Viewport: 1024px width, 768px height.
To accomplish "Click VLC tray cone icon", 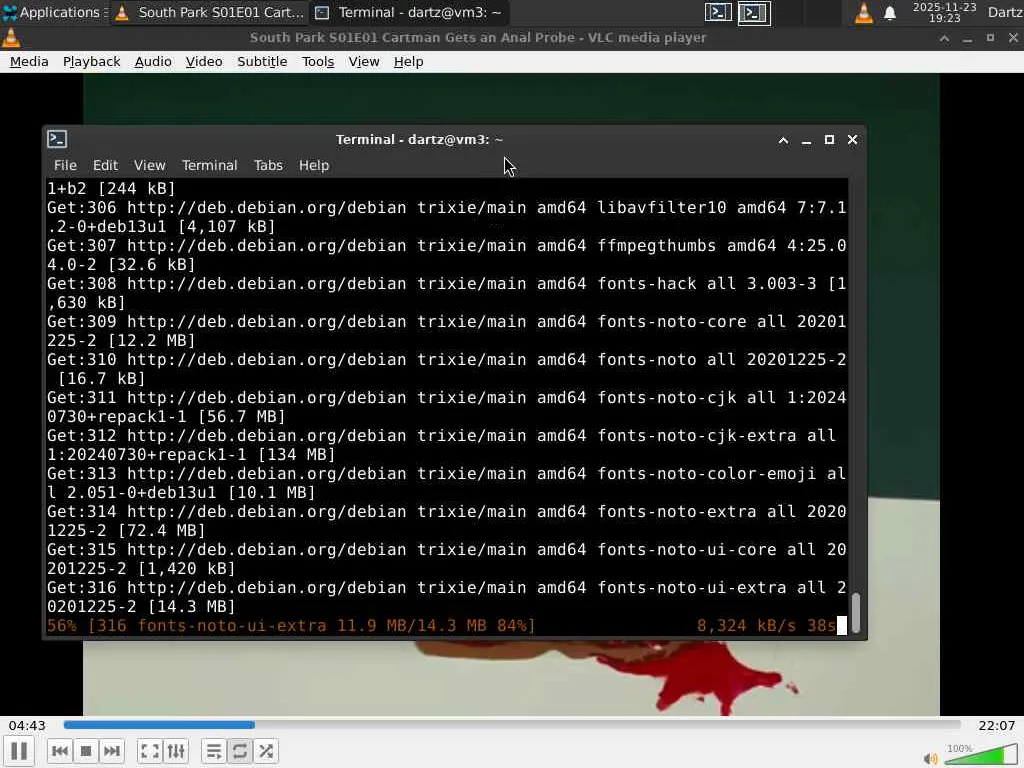I will click(x=864, y=12).
